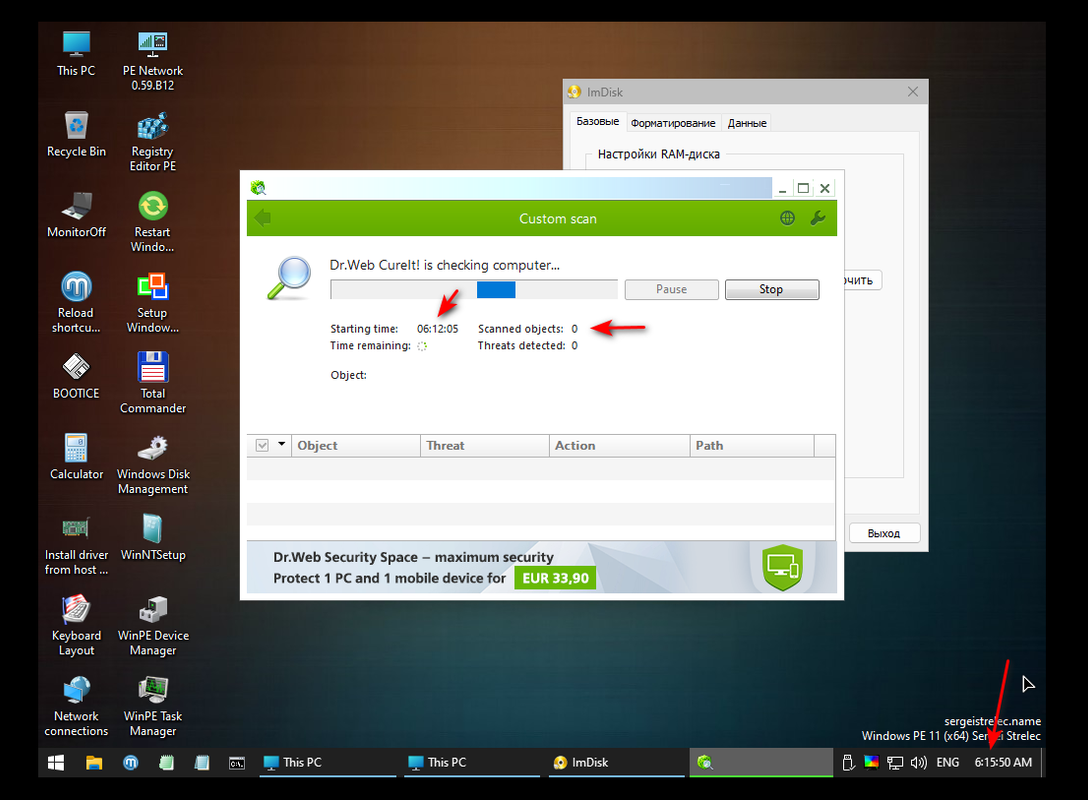Switch to Dr.Web CureIt taskbar button

click(x=760, y=763)
